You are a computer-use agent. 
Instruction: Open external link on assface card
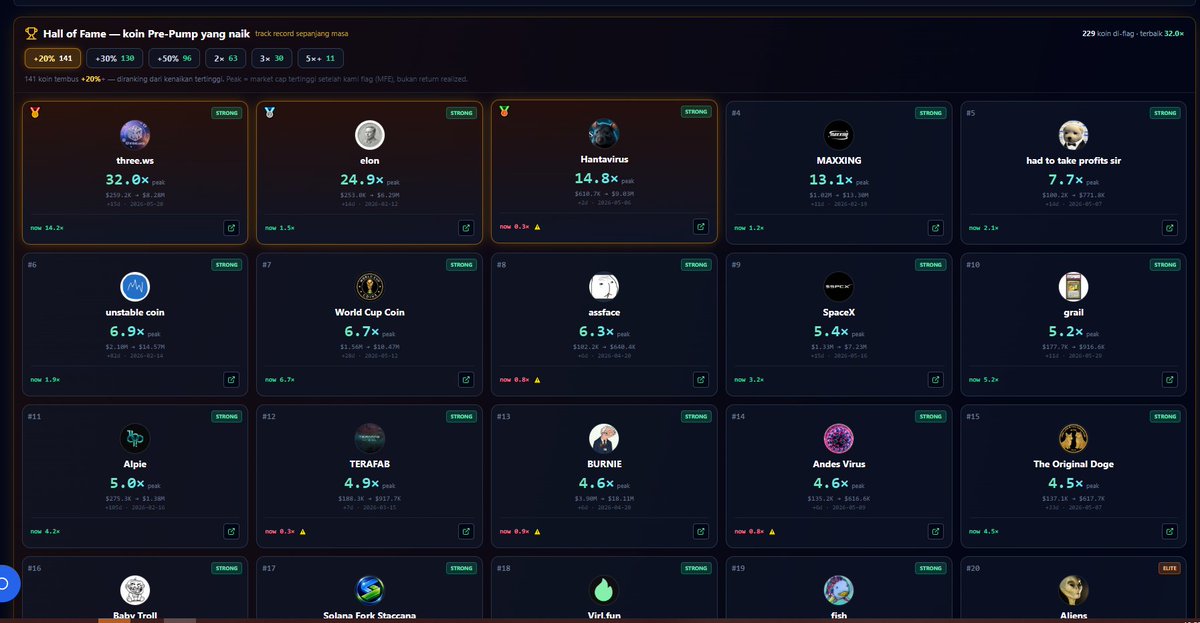click(x=700, y=379)
